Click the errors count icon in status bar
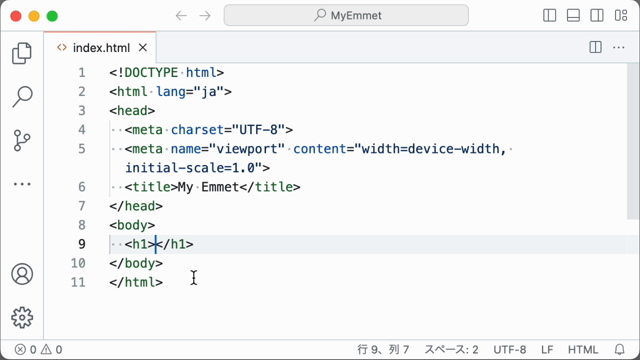 pyautogui.click(x=26, y=349)
